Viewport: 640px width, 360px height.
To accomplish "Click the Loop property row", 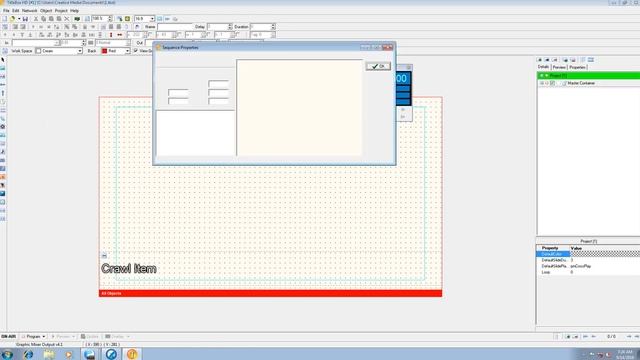I will [588, 272].
